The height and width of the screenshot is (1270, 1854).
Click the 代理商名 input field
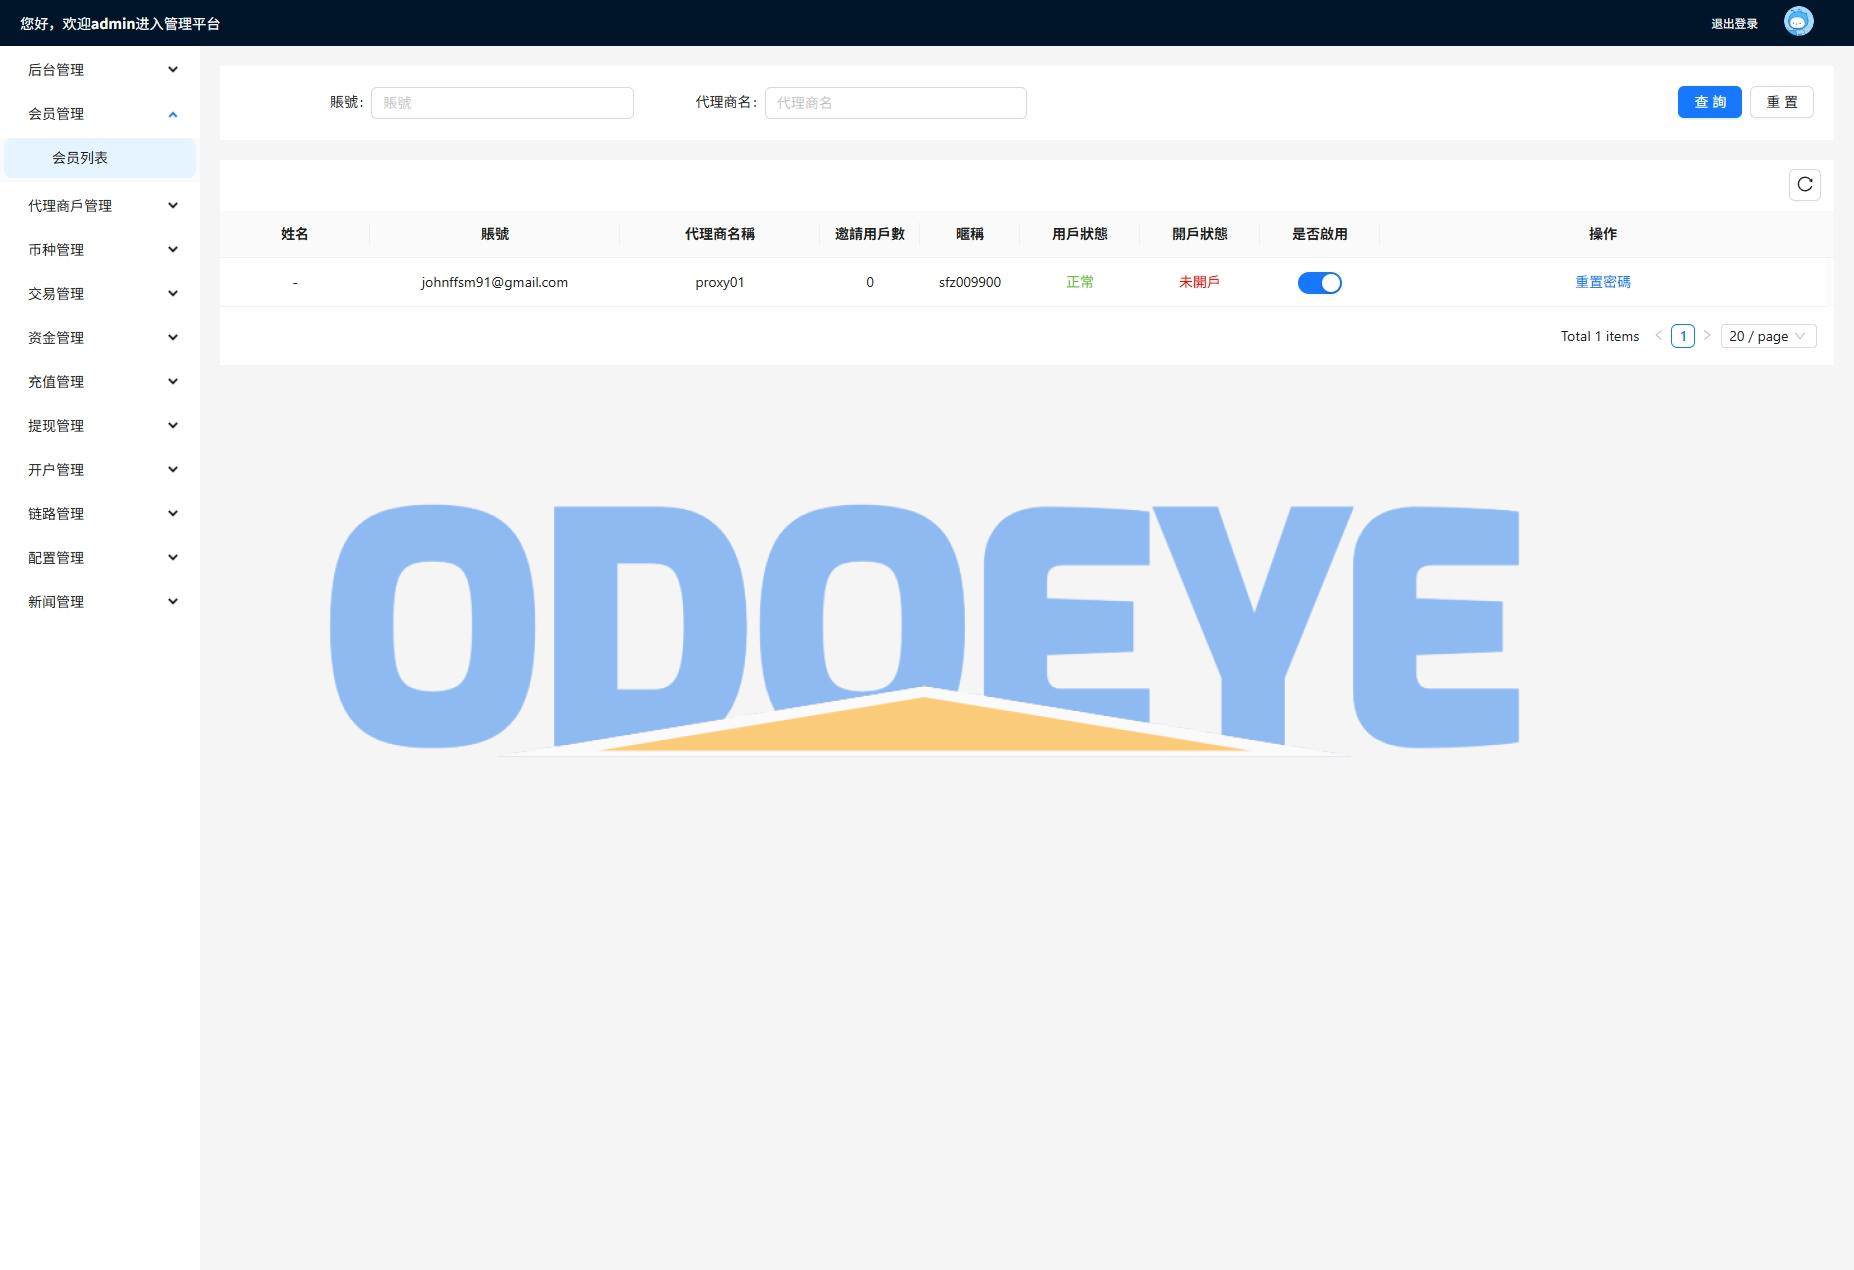click(895, 103)
